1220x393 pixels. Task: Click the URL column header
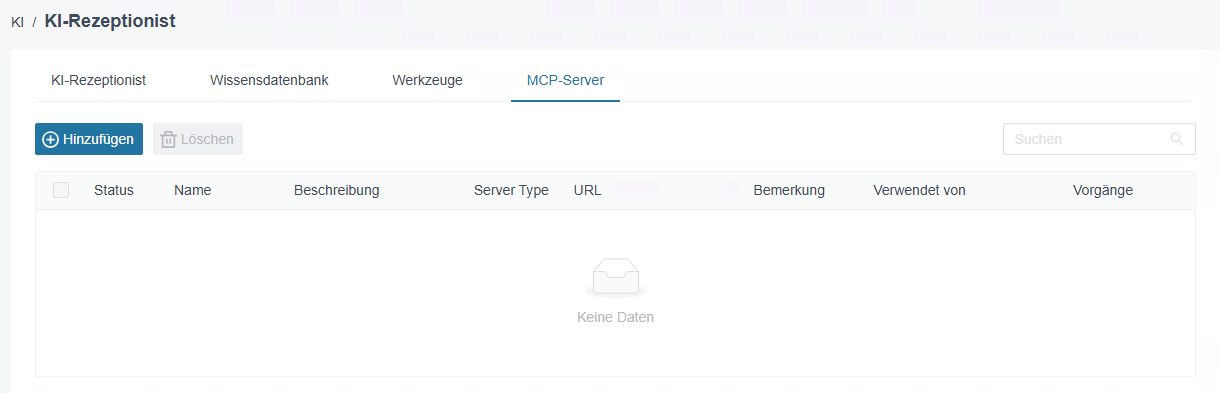(588, 190)
